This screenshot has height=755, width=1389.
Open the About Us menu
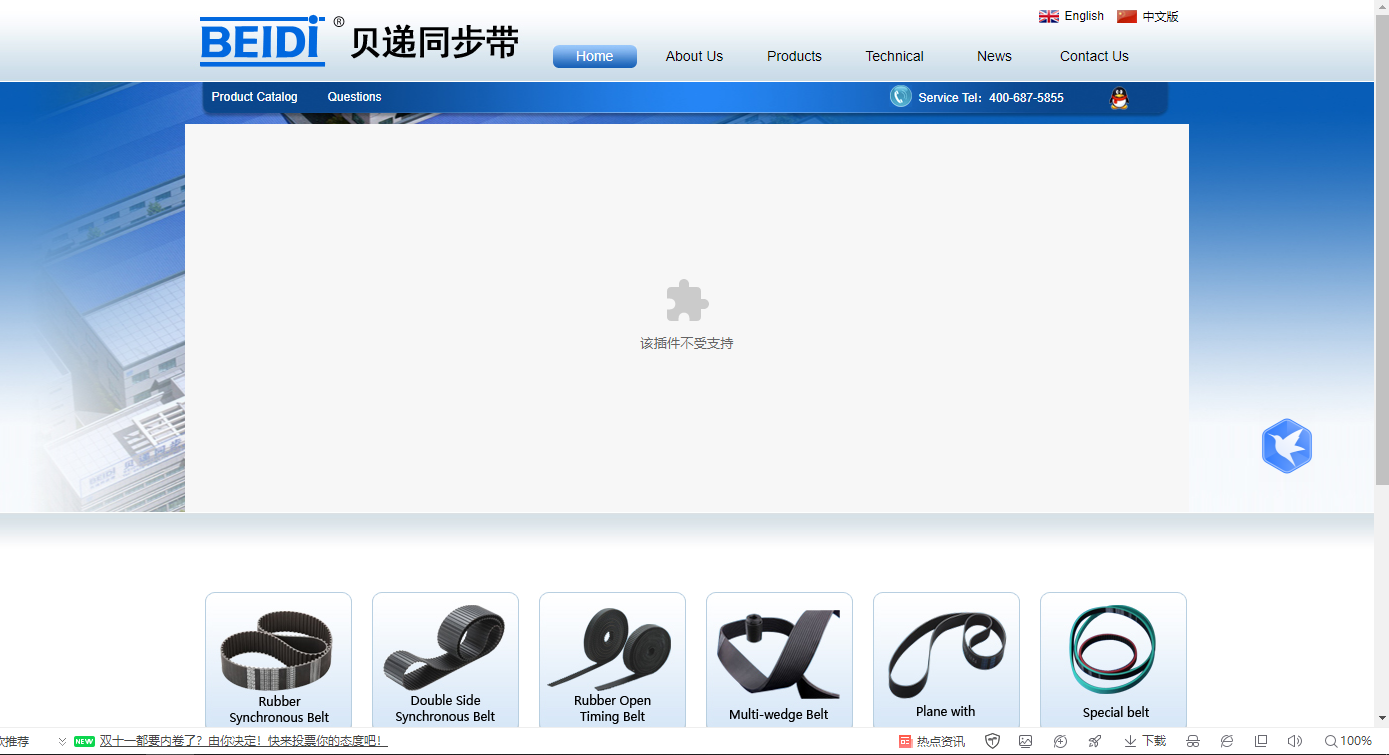[694, 56]
